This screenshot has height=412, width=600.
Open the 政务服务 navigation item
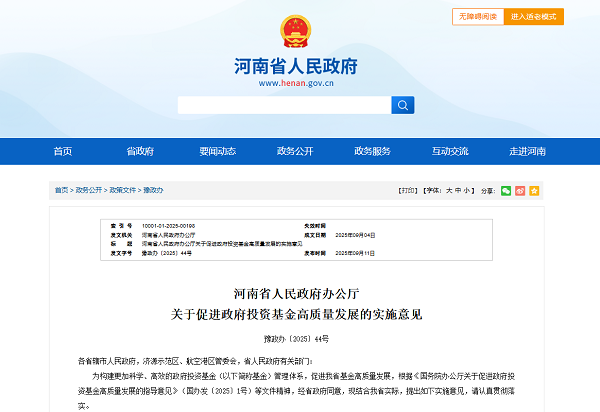pyautogui.click(x=372, y=151)
